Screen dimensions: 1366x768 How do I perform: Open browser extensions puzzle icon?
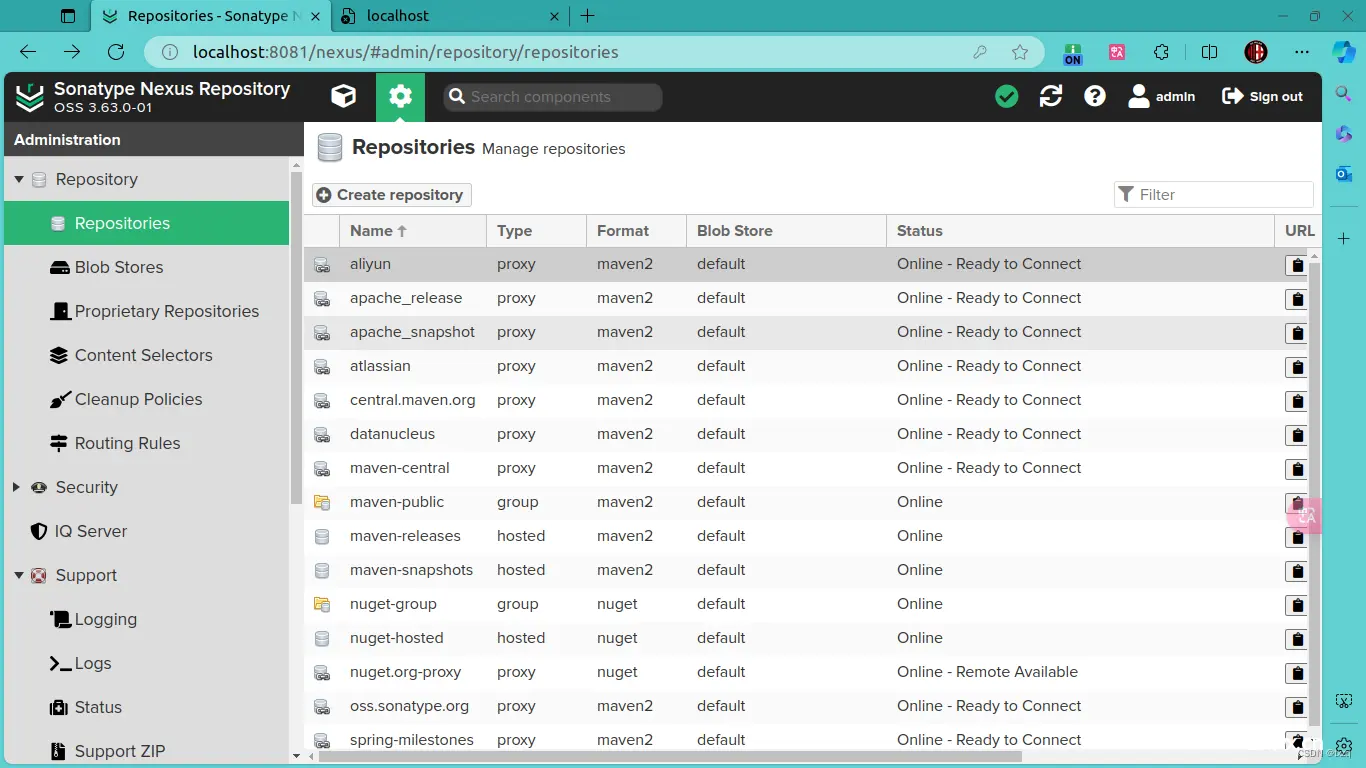pyautogui.click(x=1161, y=52)
